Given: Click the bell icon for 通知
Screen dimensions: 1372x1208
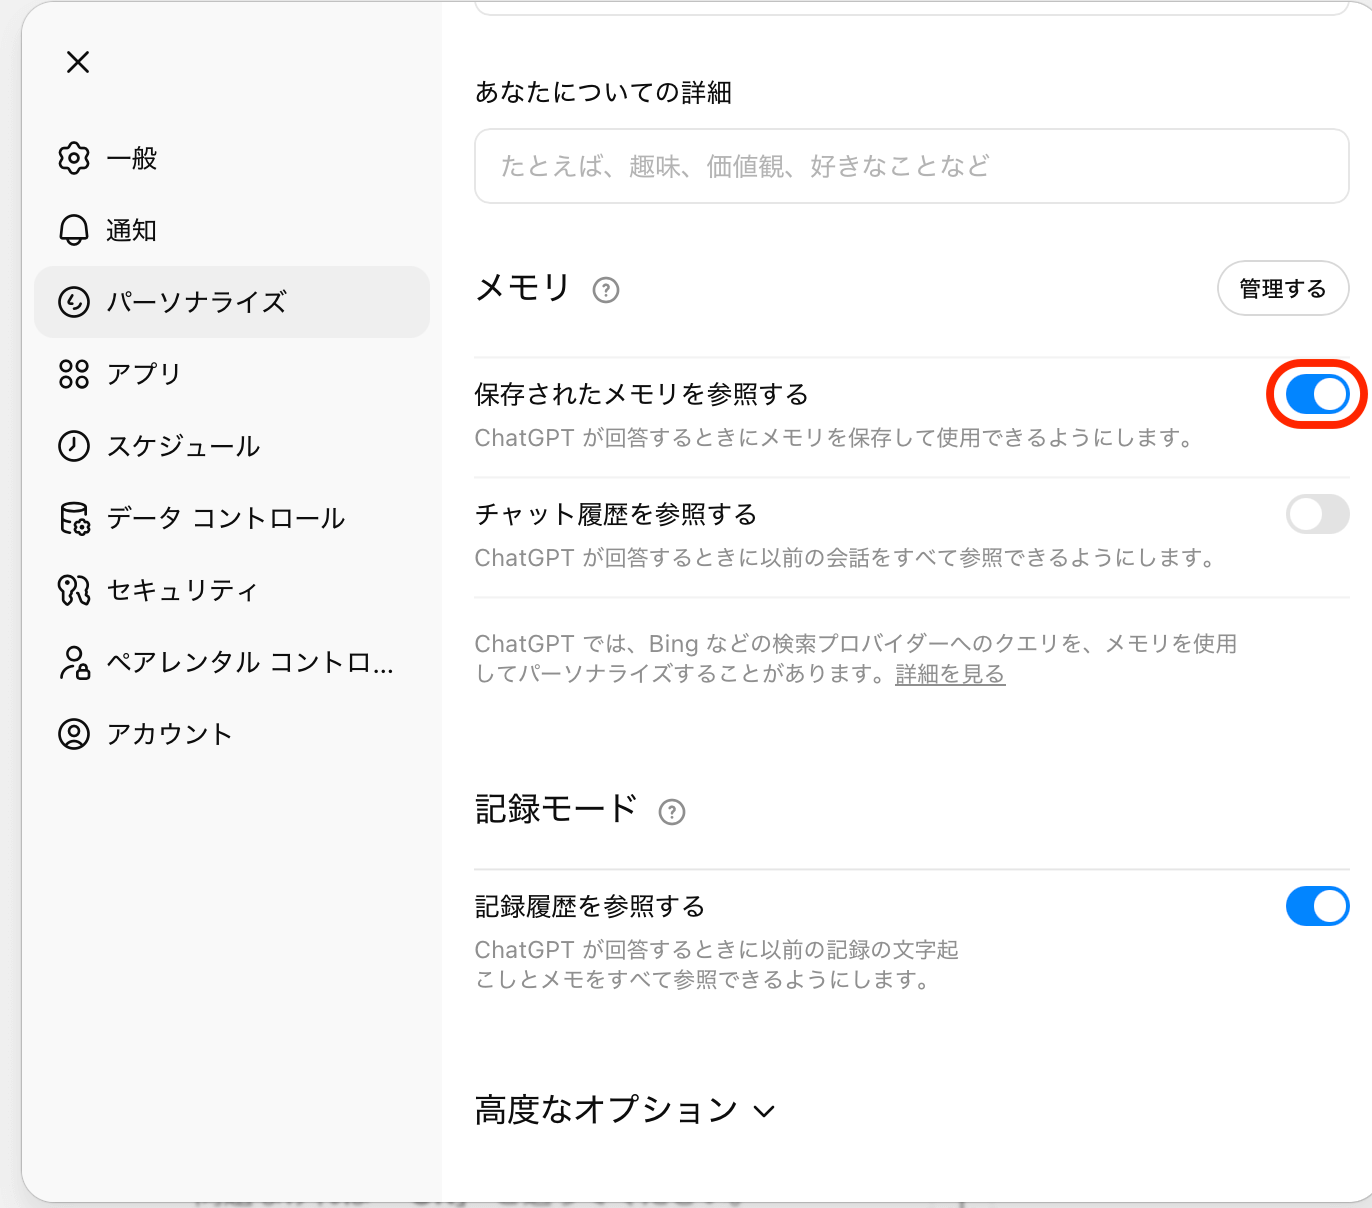Looking at the screenshot, I should (74, 230).
